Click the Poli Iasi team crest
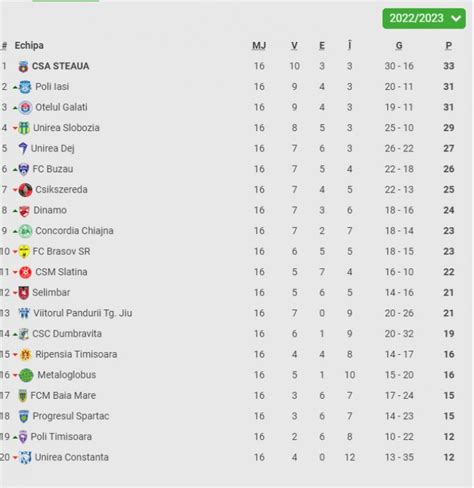The width and height of the screenshot is (474, 488). (x=25, y=87)
